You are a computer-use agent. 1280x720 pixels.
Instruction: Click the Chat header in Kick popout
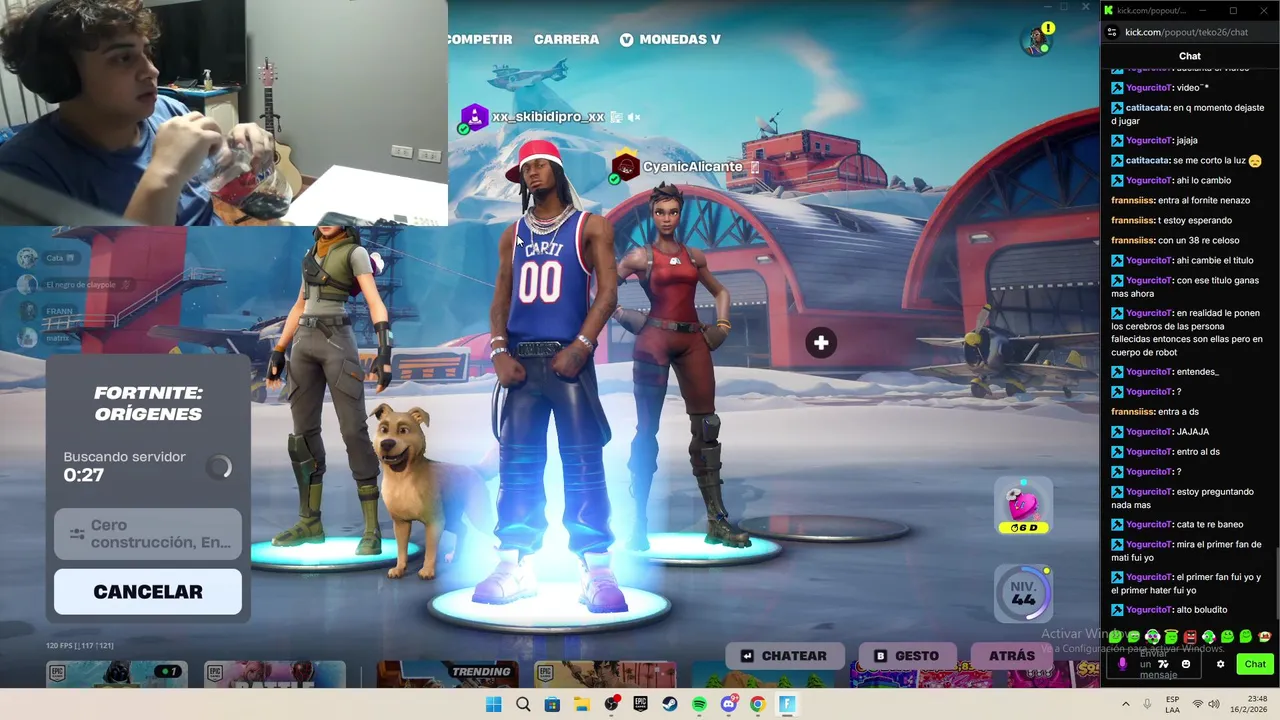1190,56
